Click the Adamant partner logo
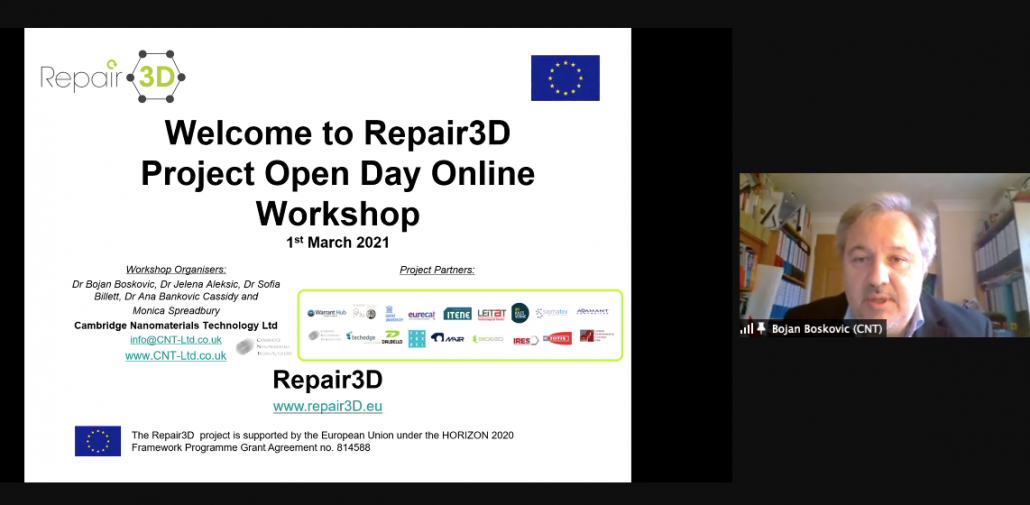The image size is (1030, 505). [593, 311]
